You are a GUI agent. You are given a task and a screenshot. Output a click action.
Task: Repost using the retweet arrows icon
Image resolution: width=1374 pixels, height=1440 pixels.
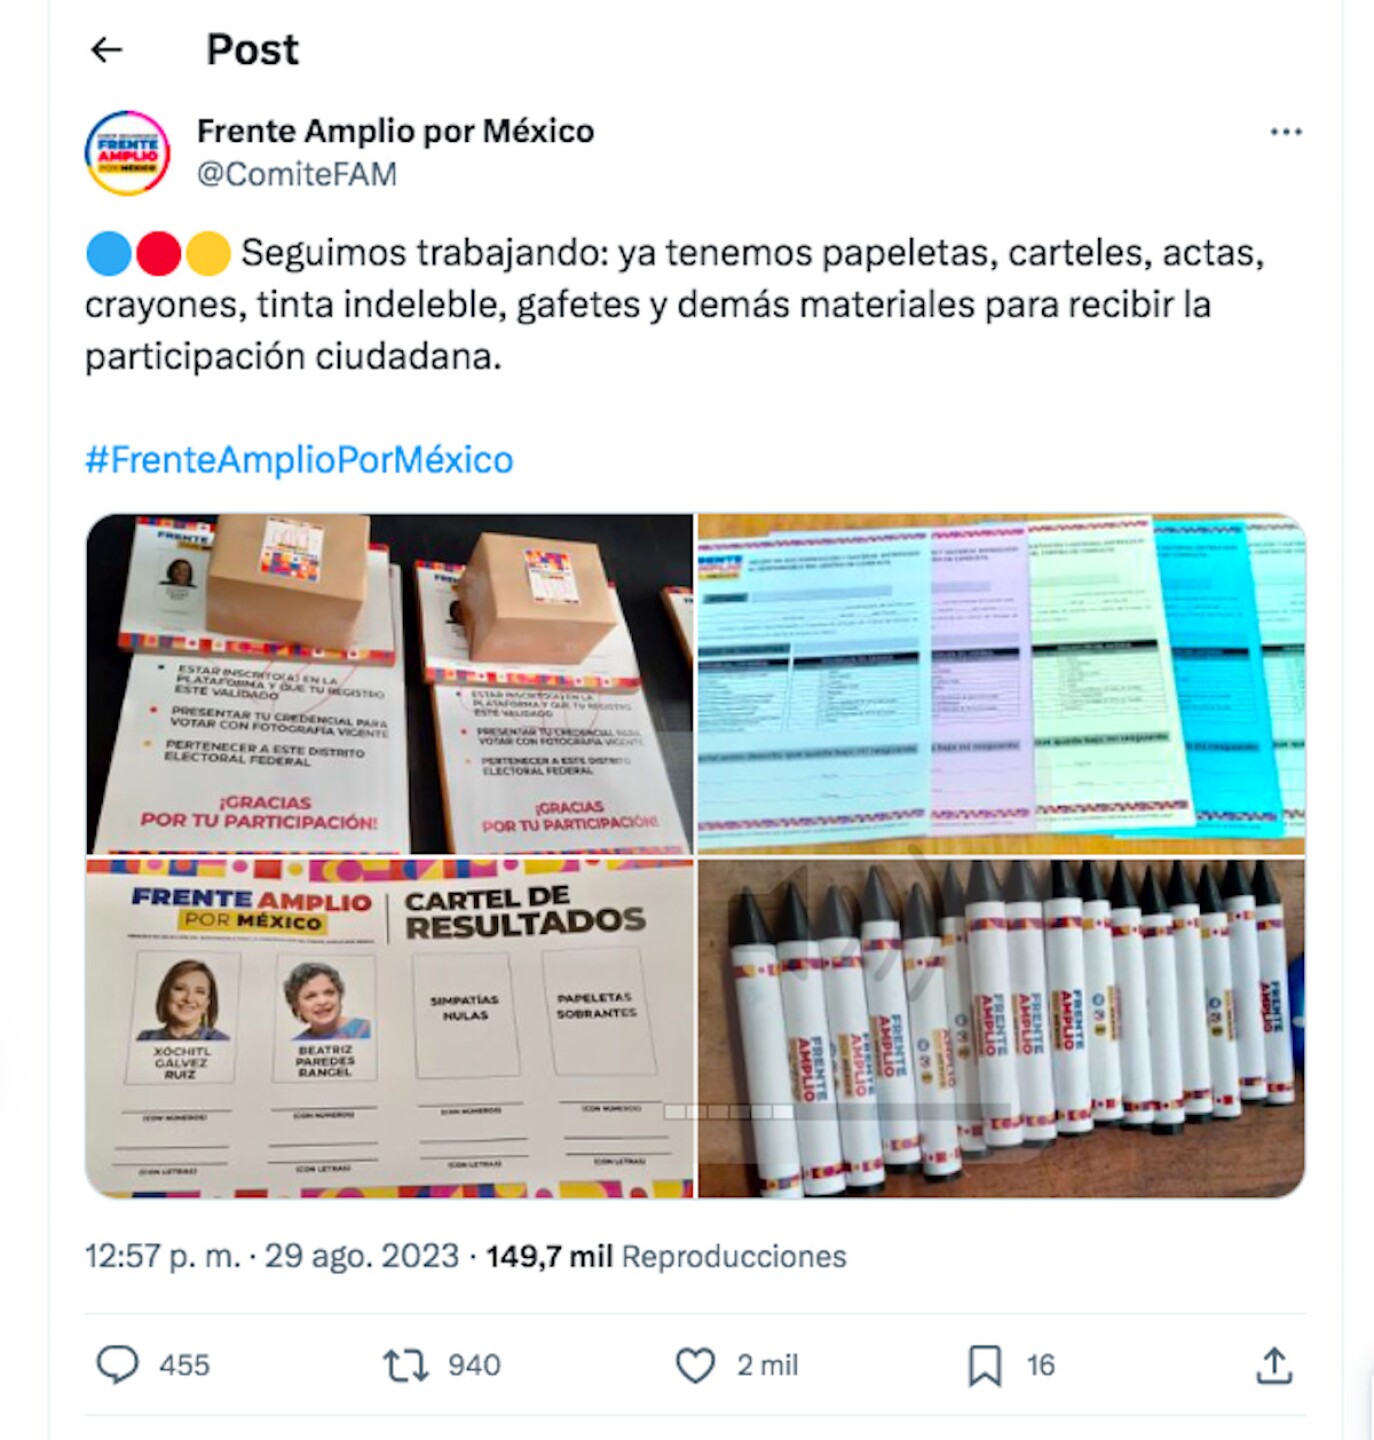coord(405,1365)
